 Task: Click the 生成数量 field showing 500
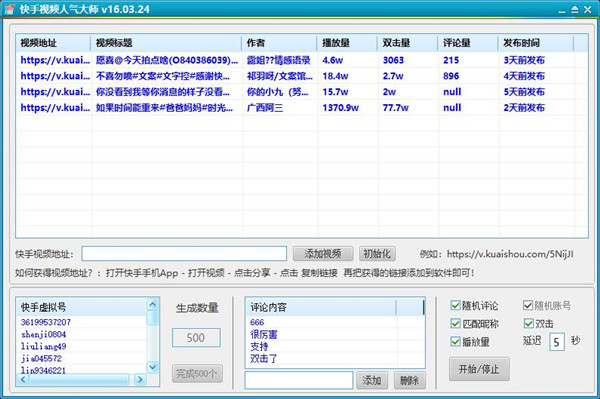click(x=196, y=338)
